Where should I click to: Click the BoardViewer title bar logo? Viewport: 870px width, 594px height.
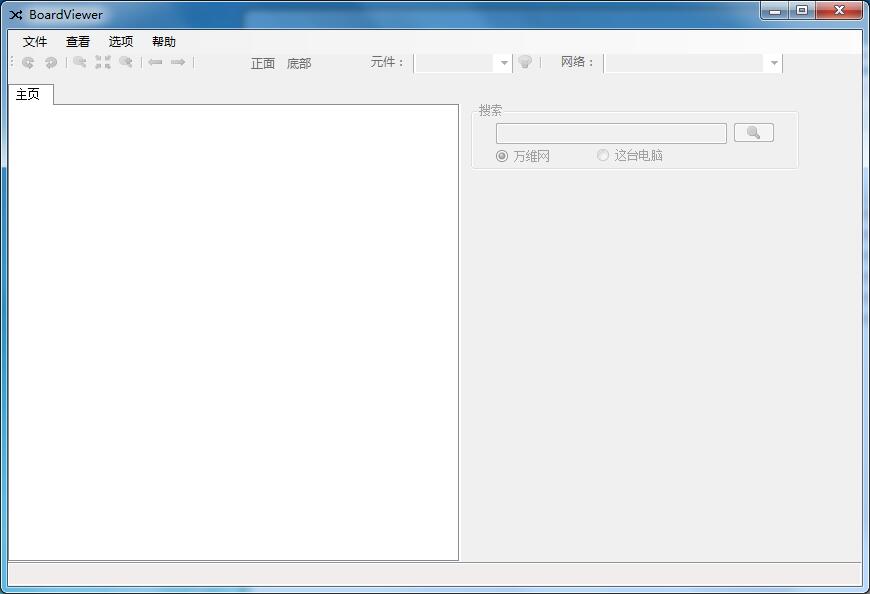[15, 14]
